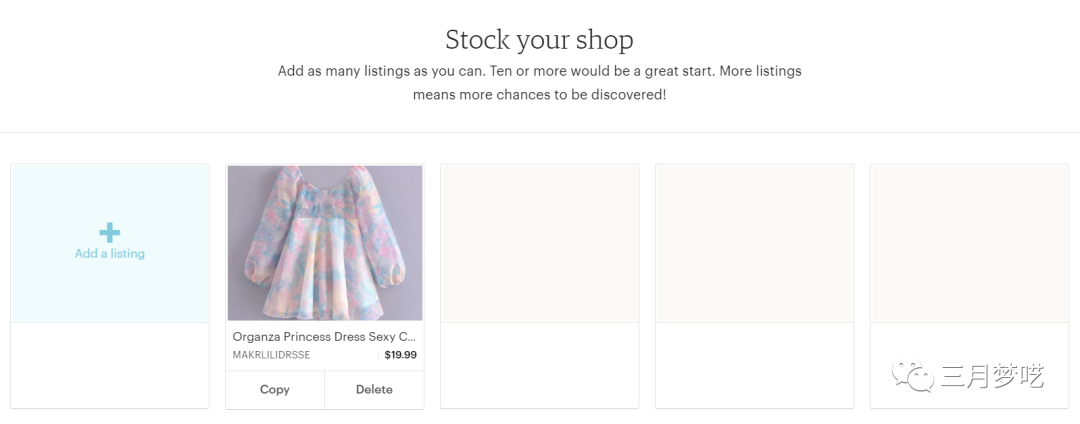Click the $19.99 listing price
Viewport: 1080px width, 424px height.
click(x=400, y=355)
